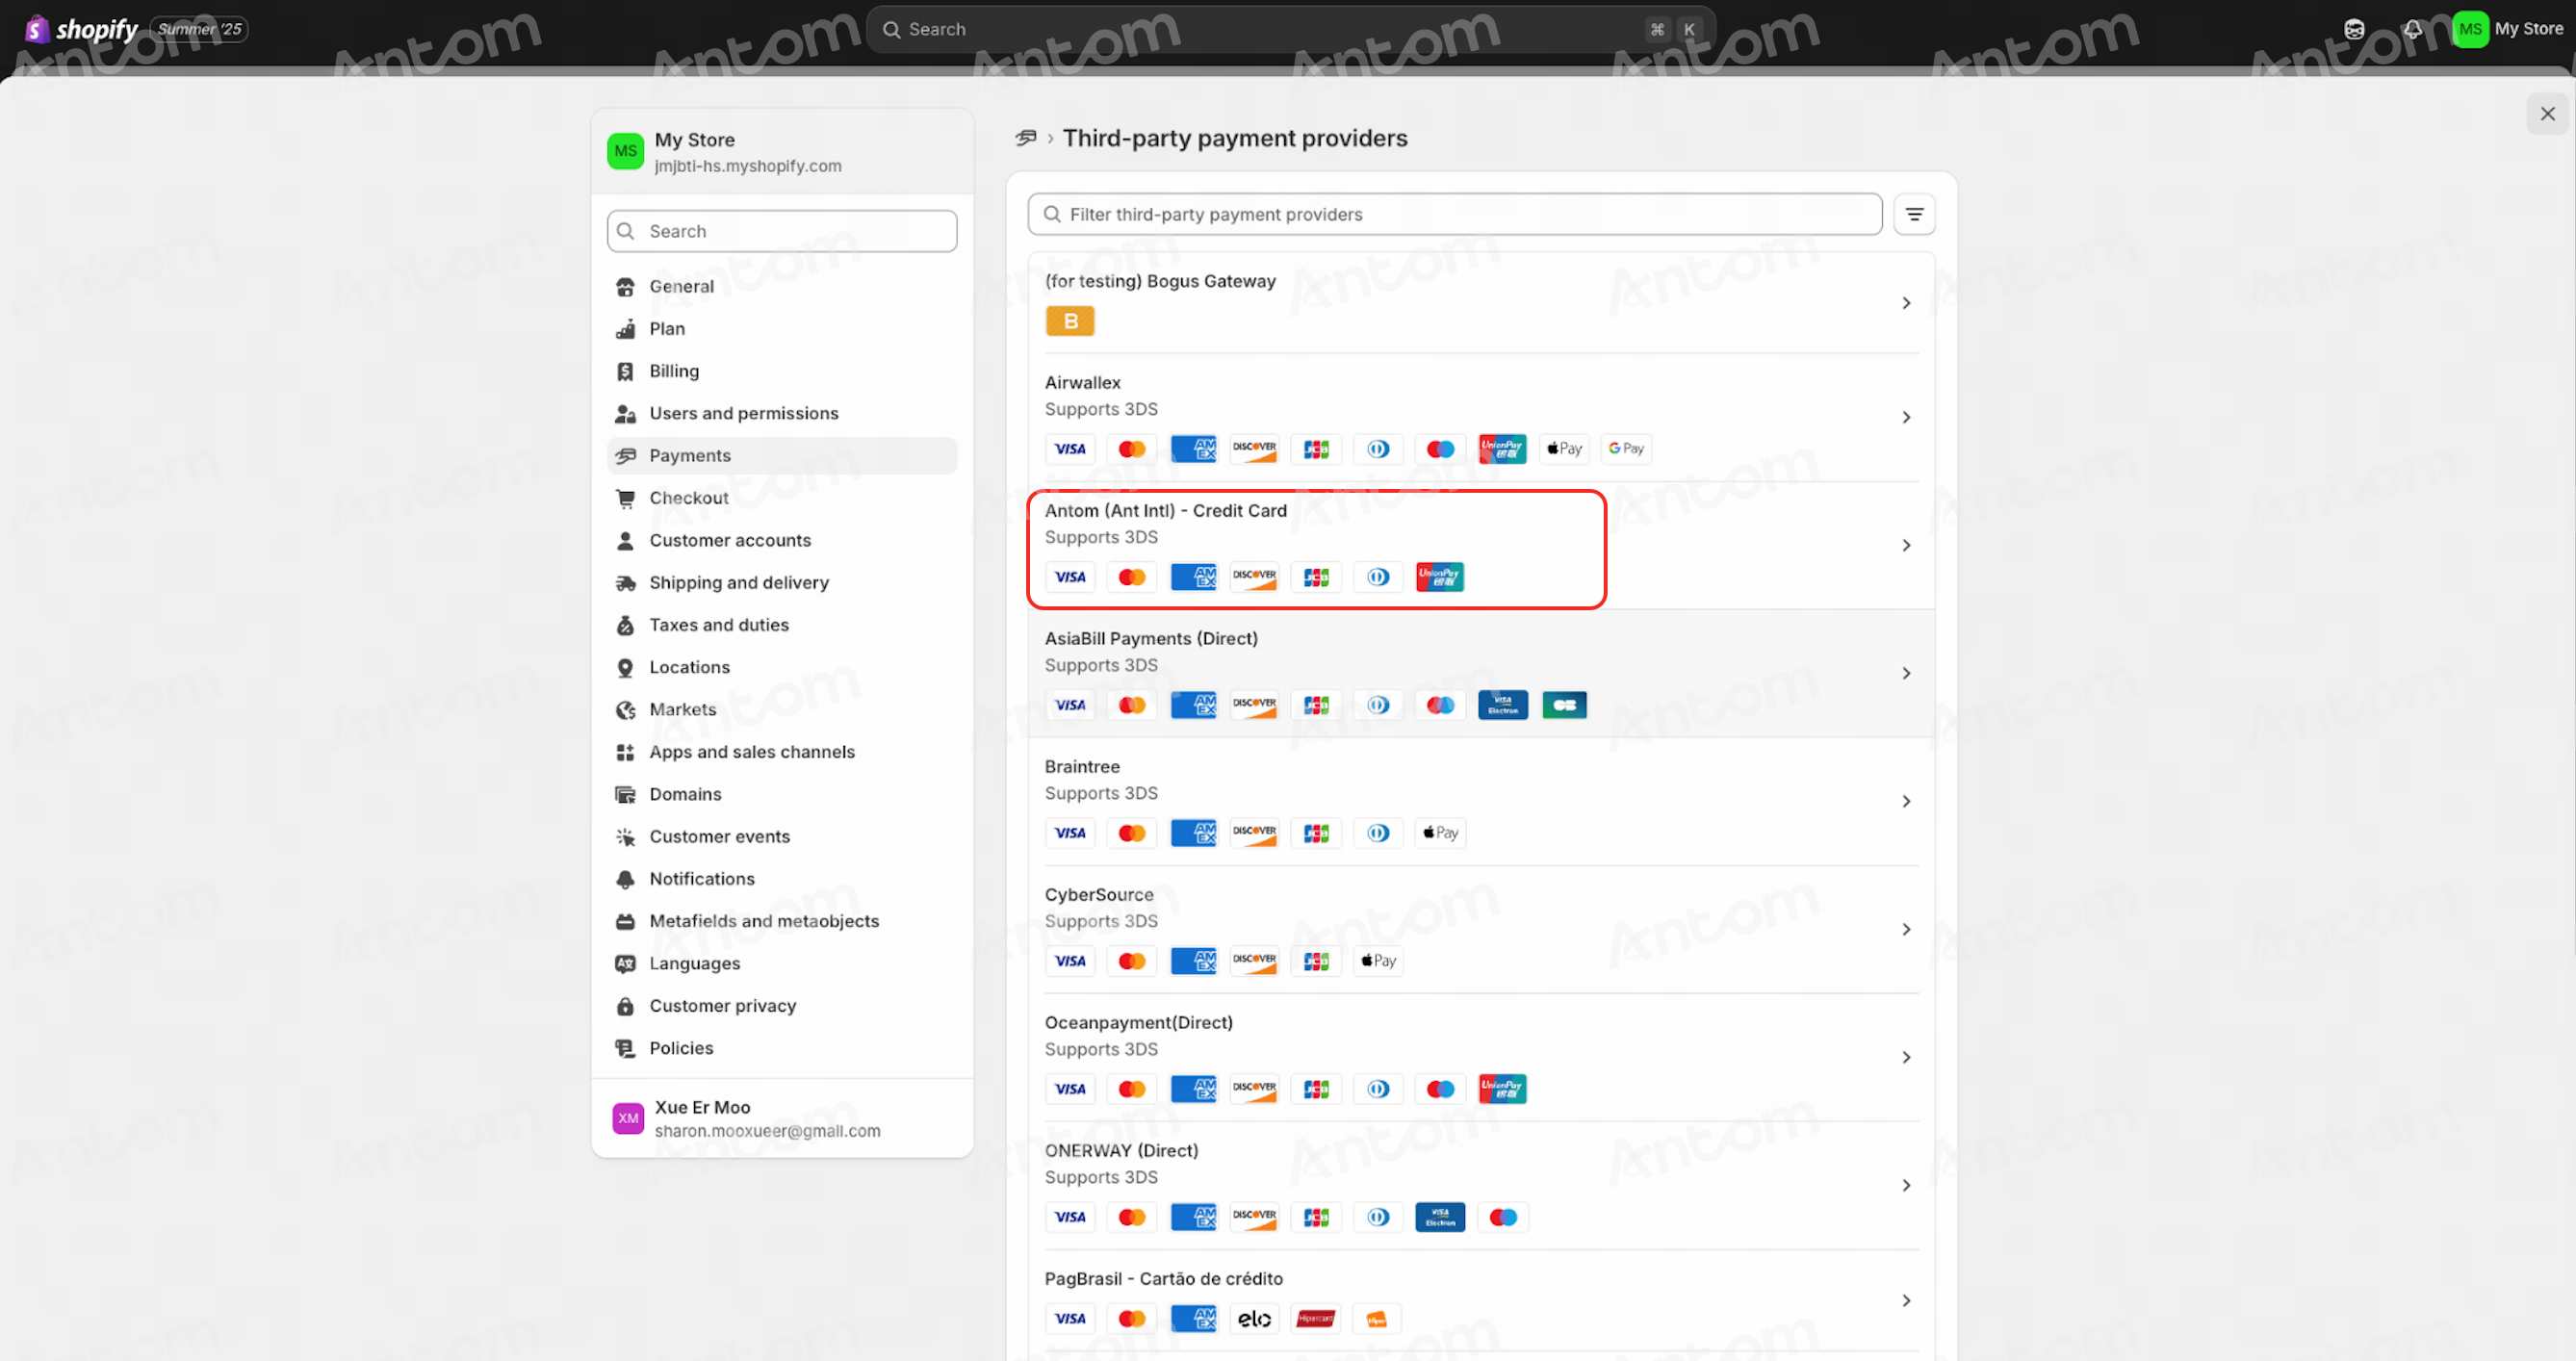
Task: Open Shipping and delivery settings
Action: tap(782, 583)
